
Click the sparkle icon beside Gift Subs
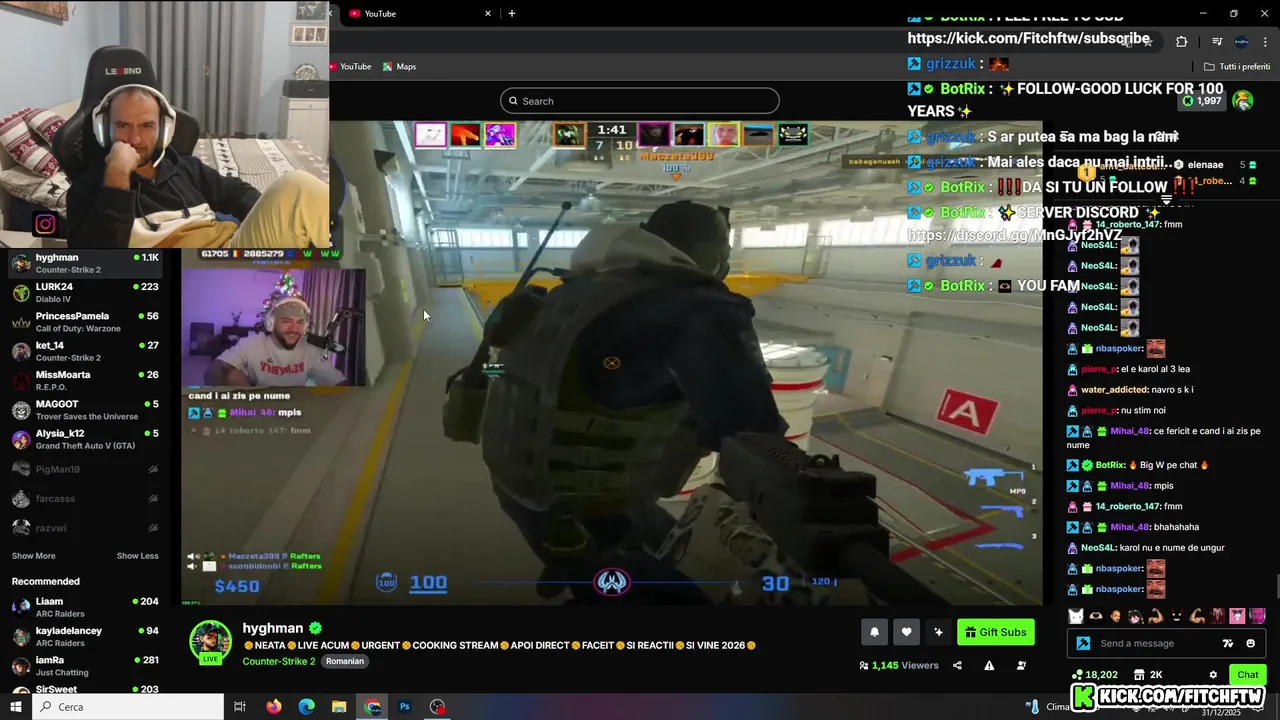tap(938, 632)
